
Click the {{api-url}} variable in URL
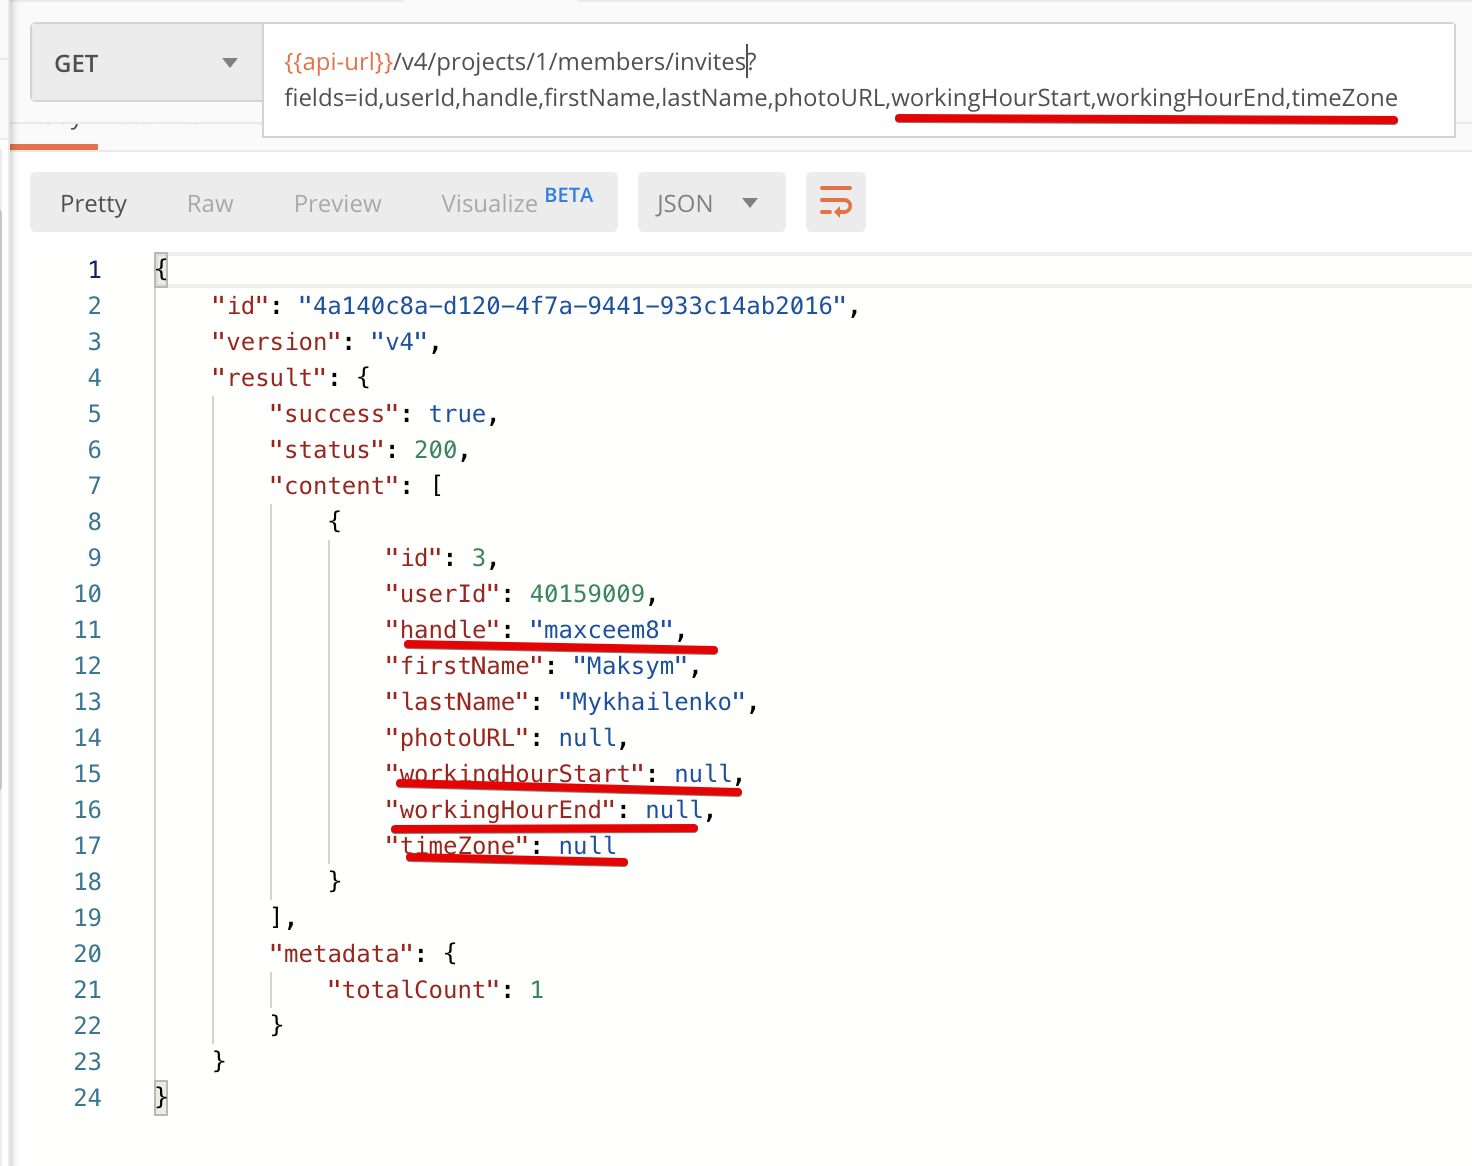(x=339, y=62)
